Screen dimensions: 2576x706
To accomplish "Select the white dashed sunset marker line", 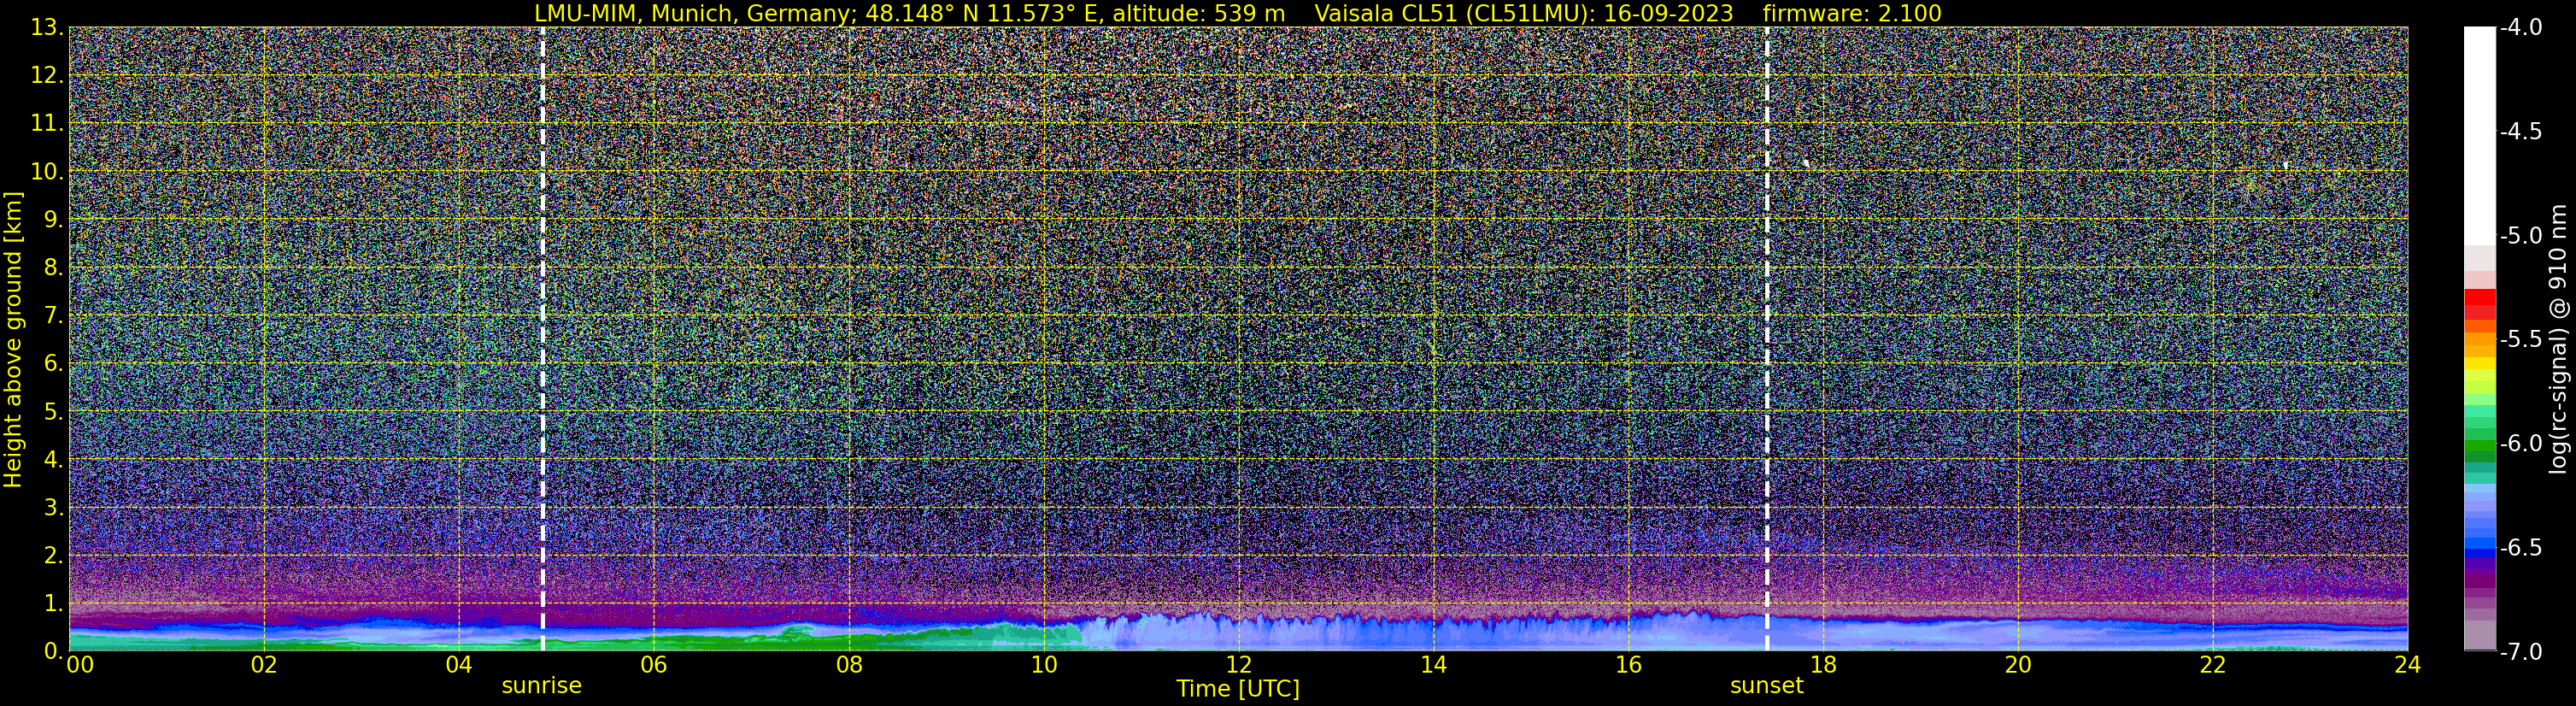I will coord(1767,339).
